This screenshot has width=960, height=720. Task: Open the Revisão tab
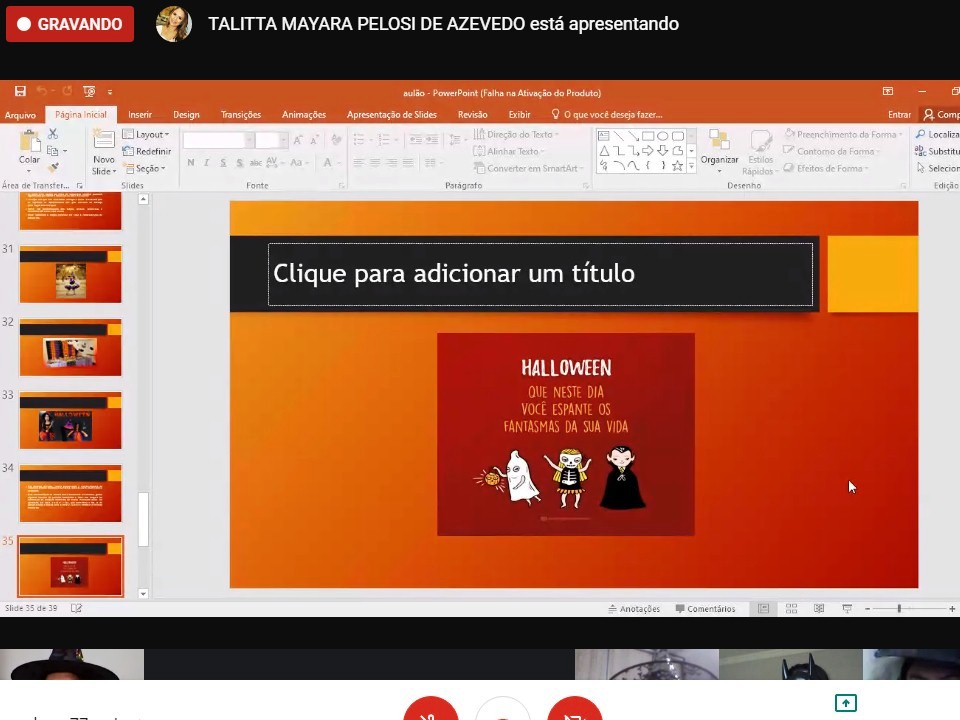(473, 114)
